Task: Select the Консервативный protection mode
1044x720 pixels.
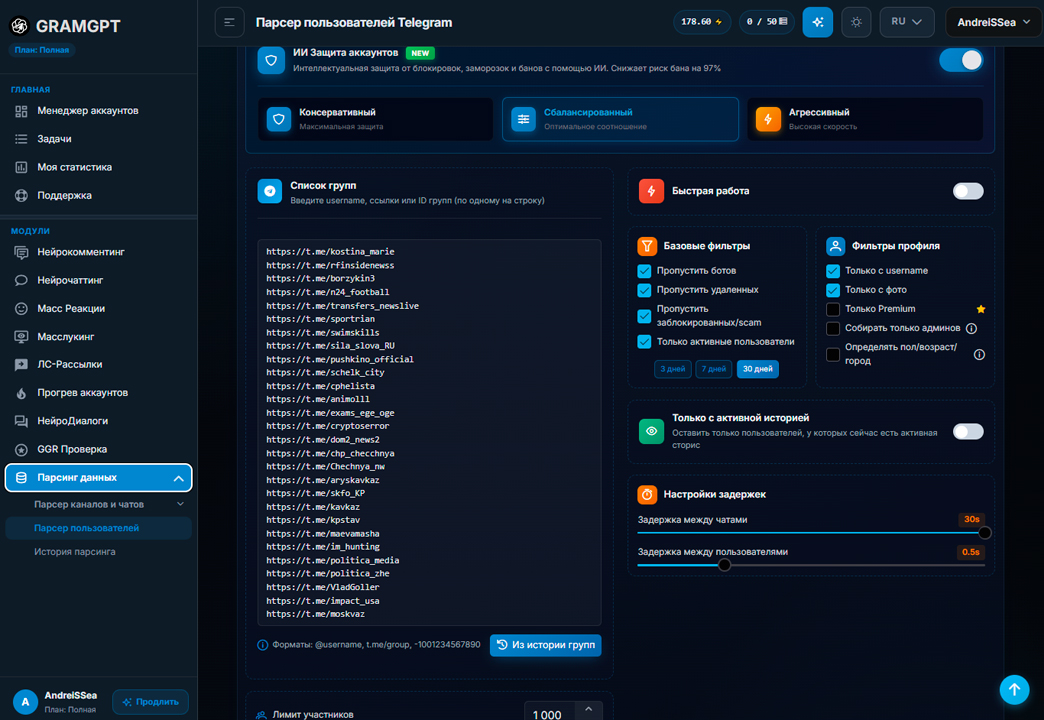Action: (x=376, y=119)
